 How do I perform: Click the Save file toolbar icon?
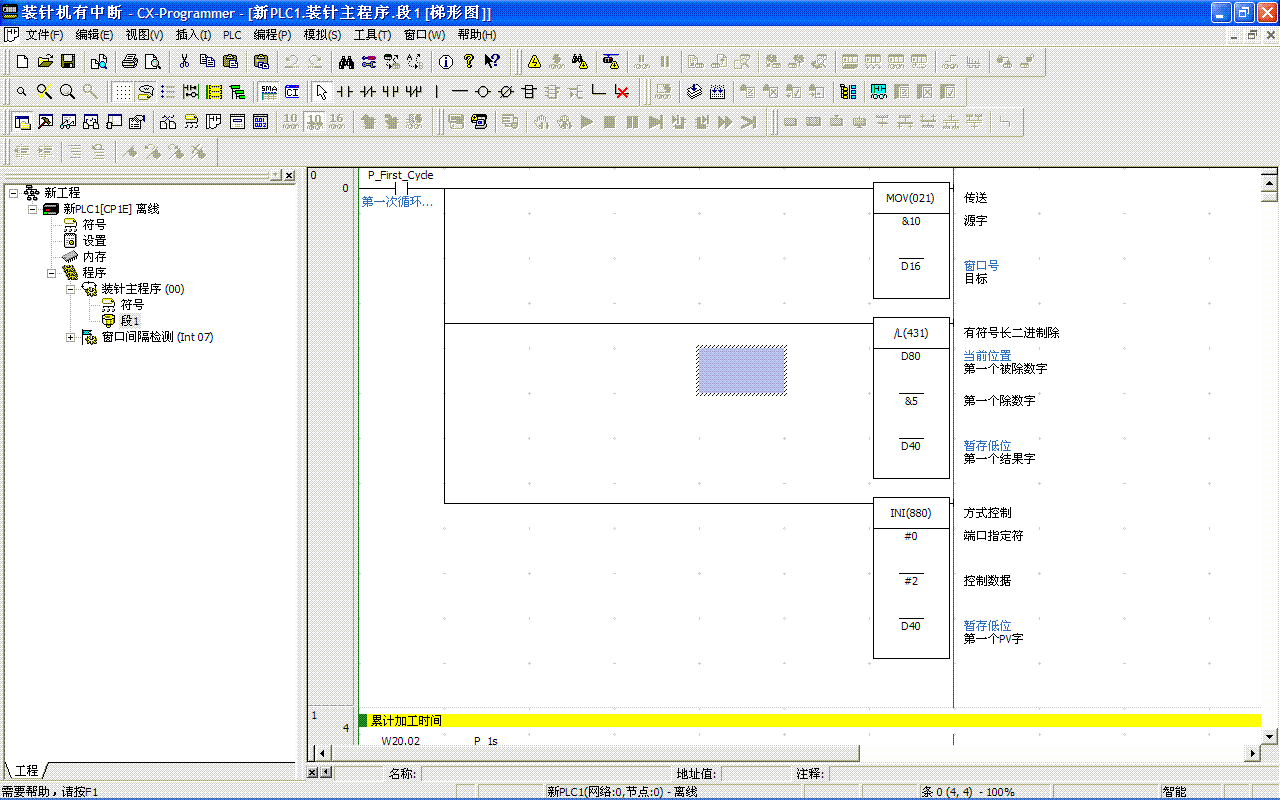coord(68,62)
